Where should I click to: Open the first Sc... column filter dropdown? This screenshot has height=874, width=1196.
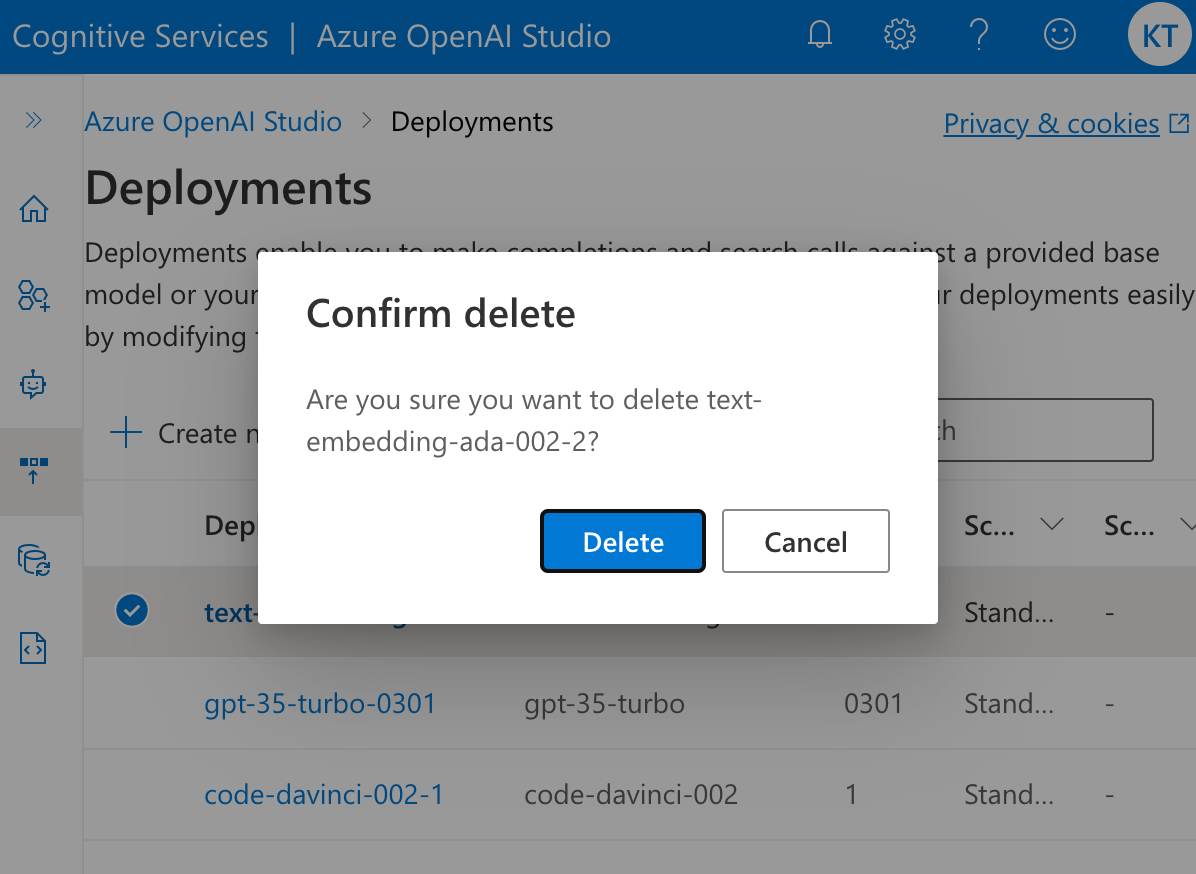coord(1051,524)
